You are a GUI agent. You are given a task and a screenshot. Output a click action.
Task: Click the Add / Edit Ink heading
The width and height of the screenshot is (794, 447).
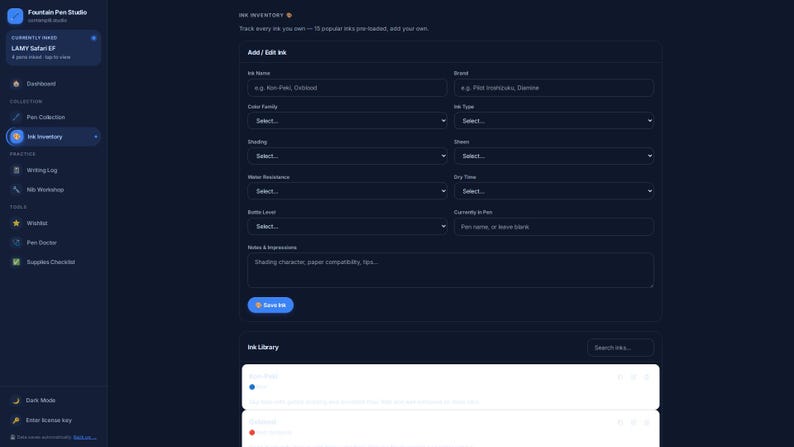click(267, 53)
